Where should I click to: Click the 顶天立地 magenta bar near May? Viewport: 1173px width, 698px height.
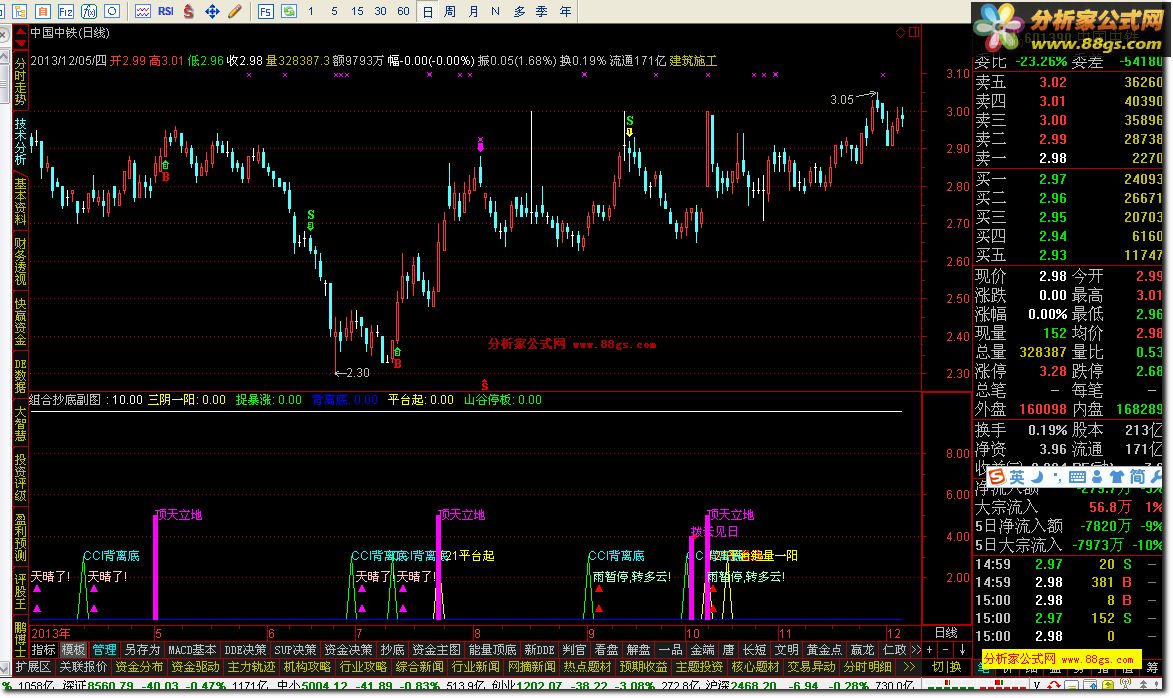[156, 566]
